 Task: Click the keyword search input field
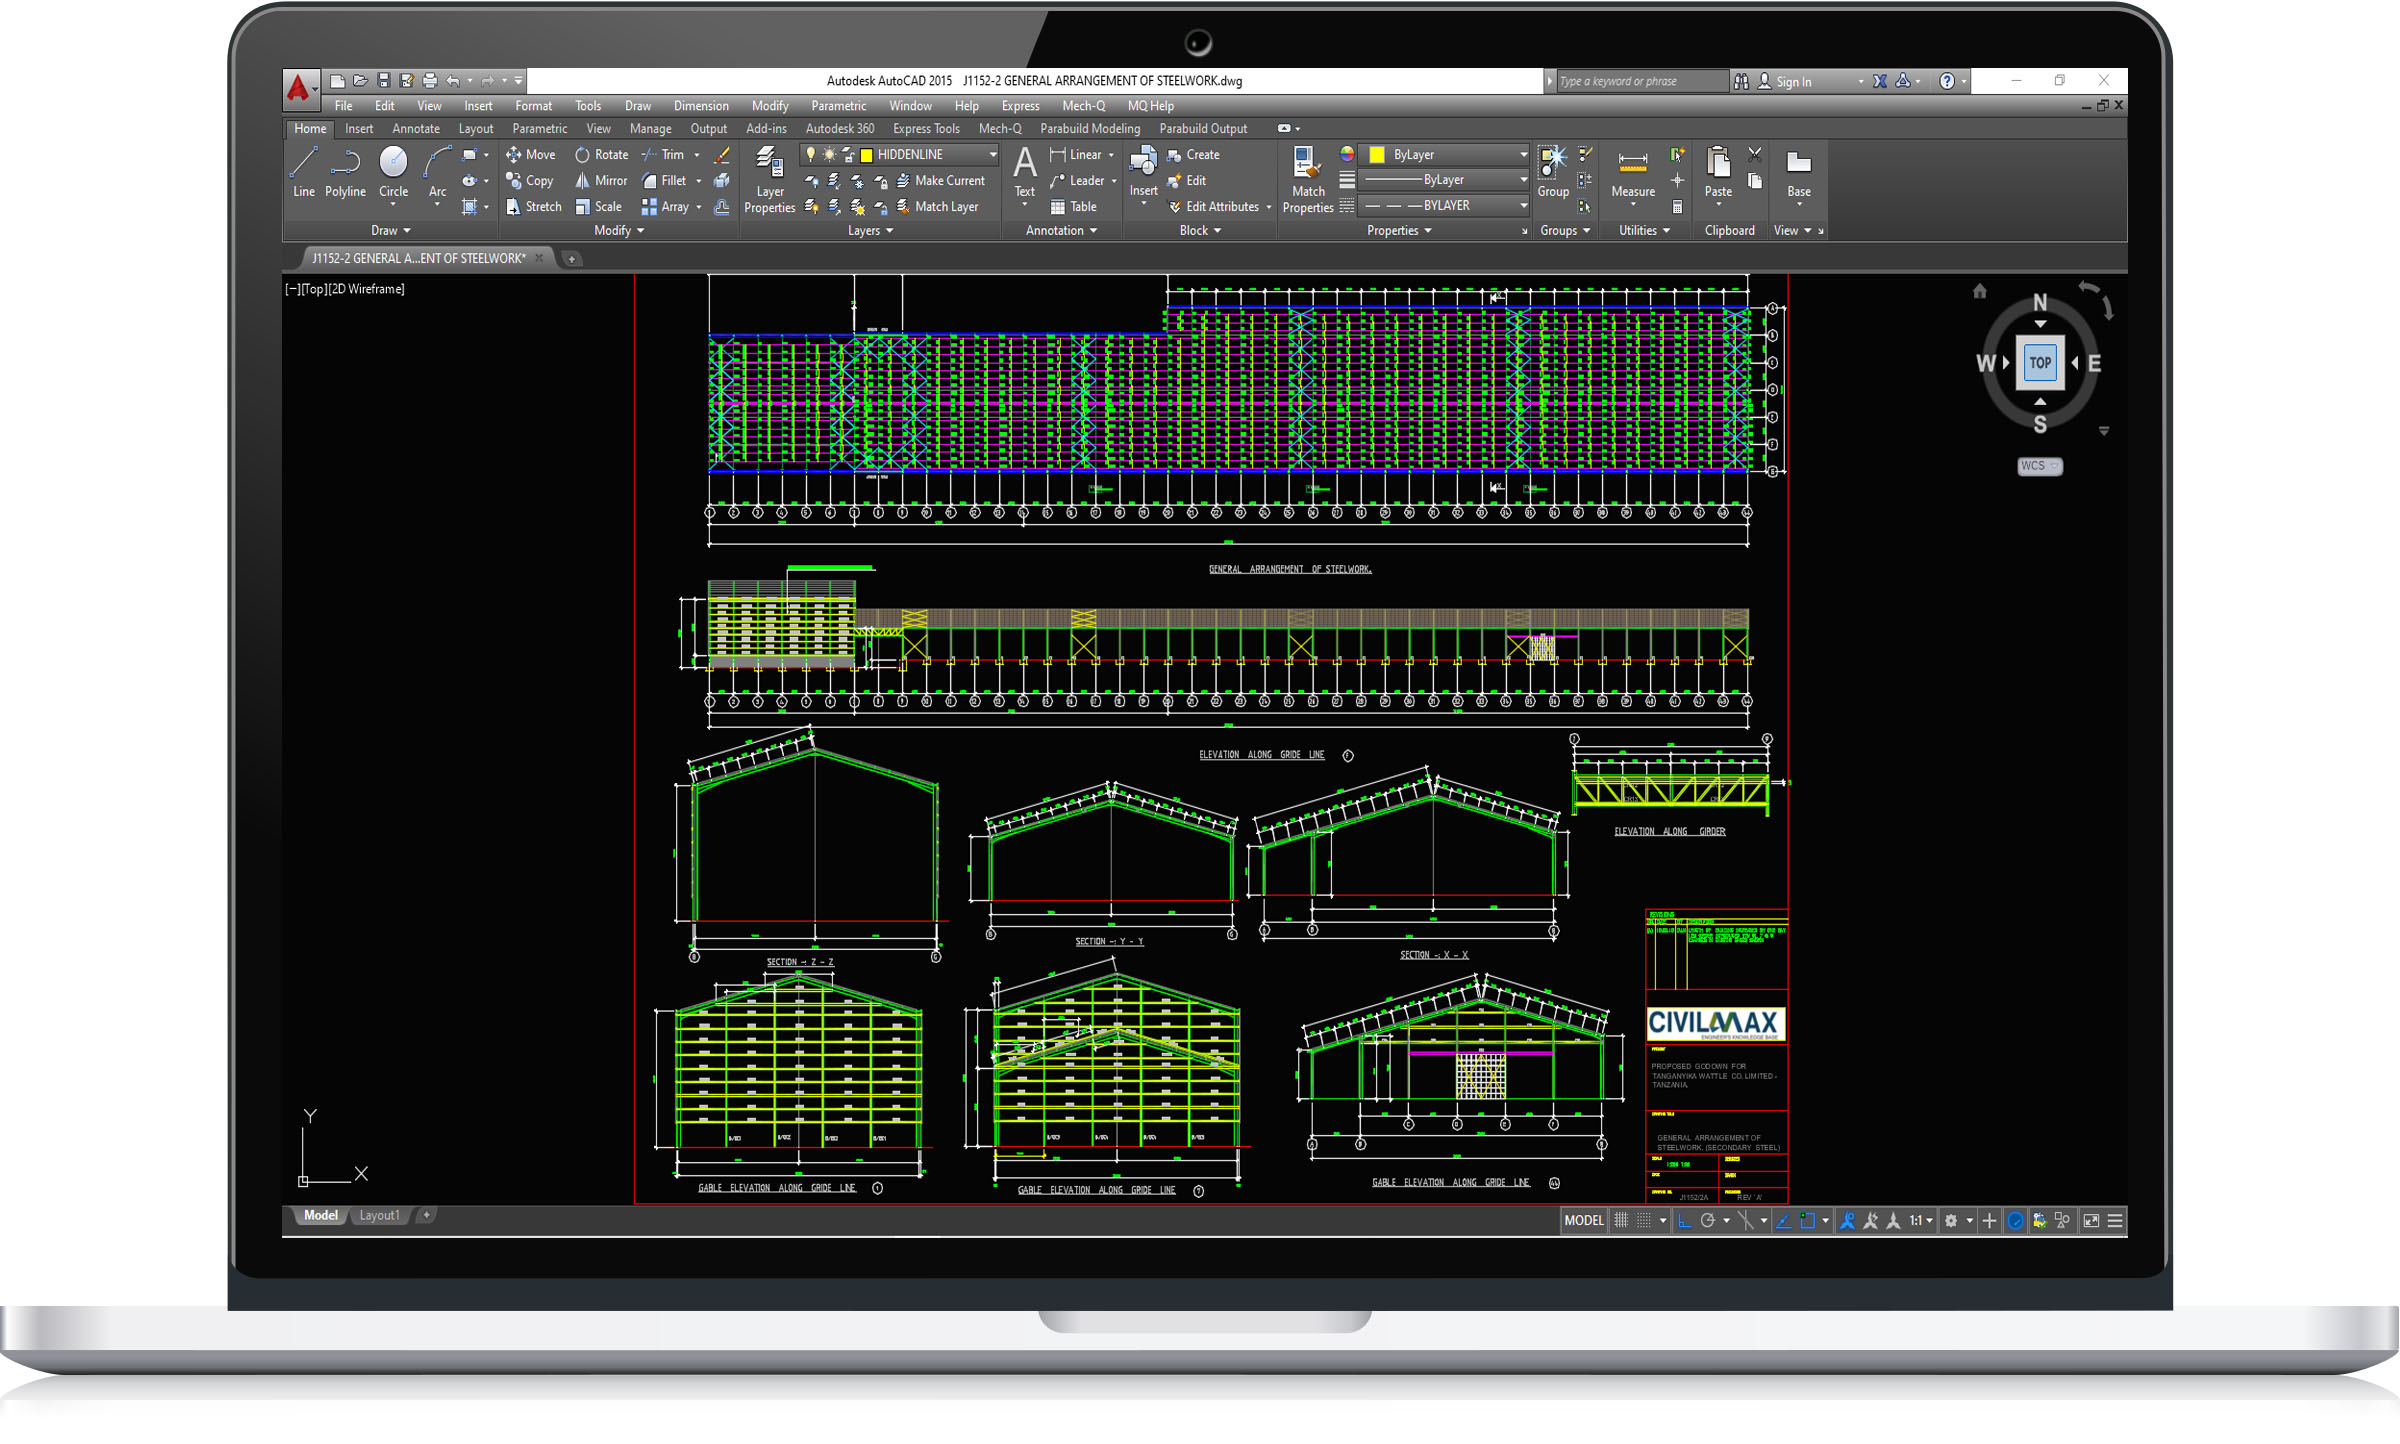coord(1640,82)
